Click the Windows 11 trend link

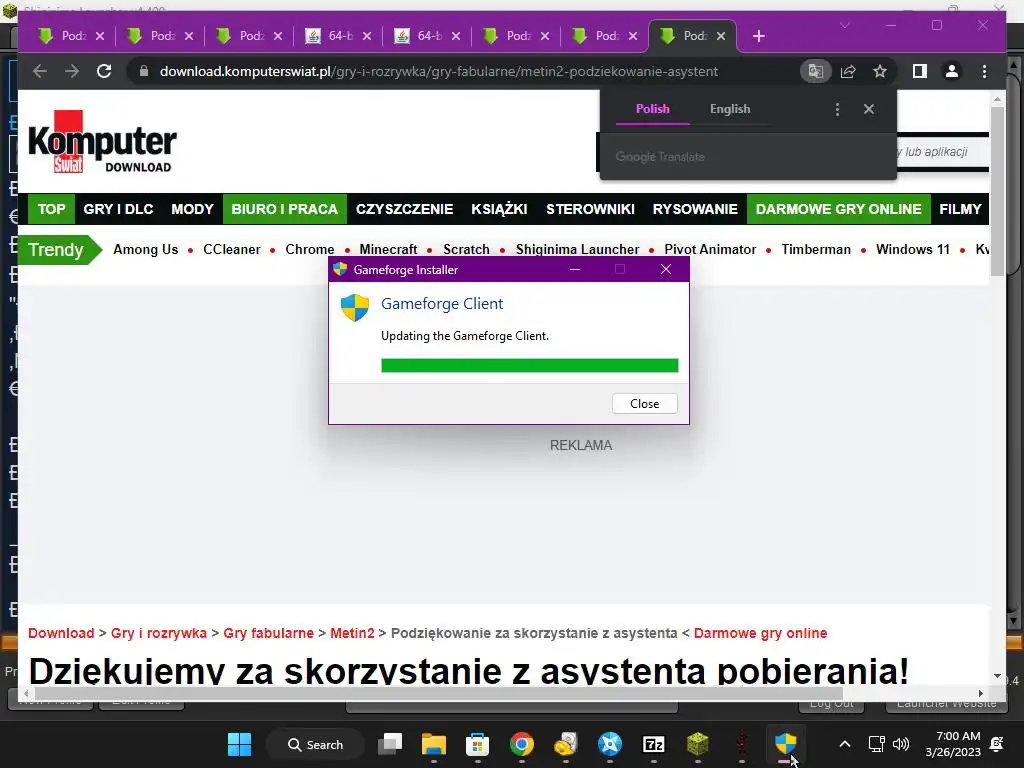coord(912,249)
